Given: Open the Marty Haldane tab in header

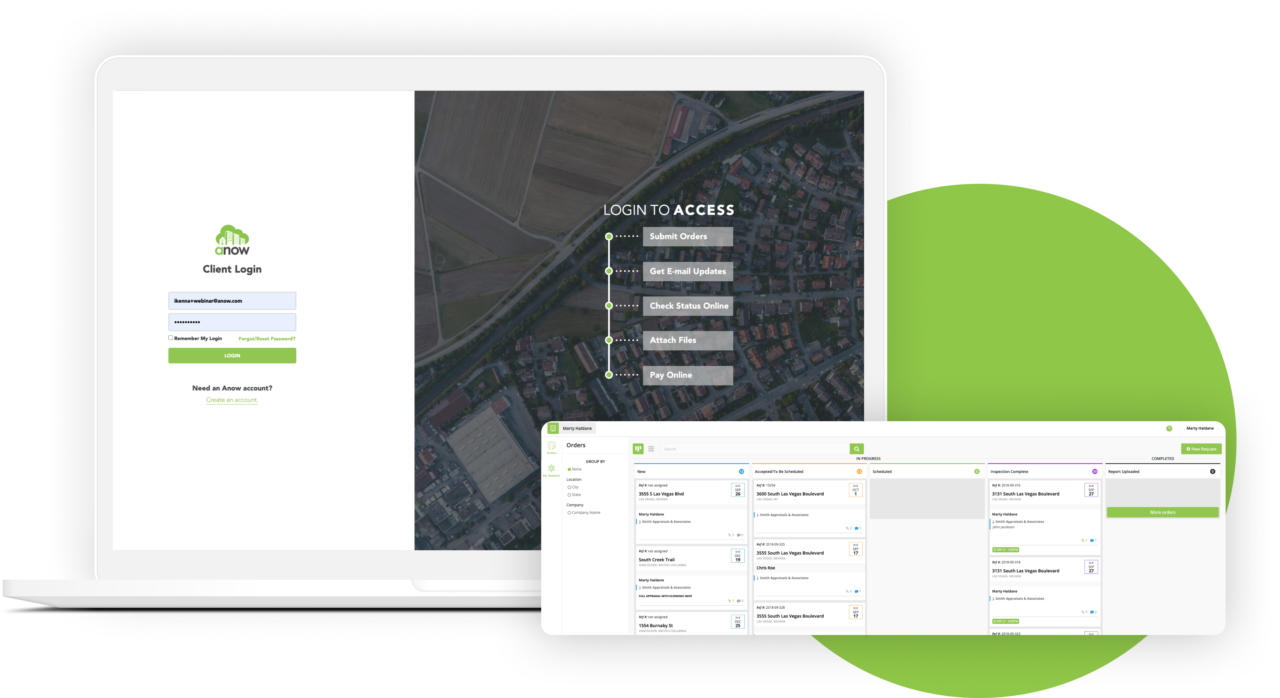Looking at the screenshot, I should click(x=578, y=428).
